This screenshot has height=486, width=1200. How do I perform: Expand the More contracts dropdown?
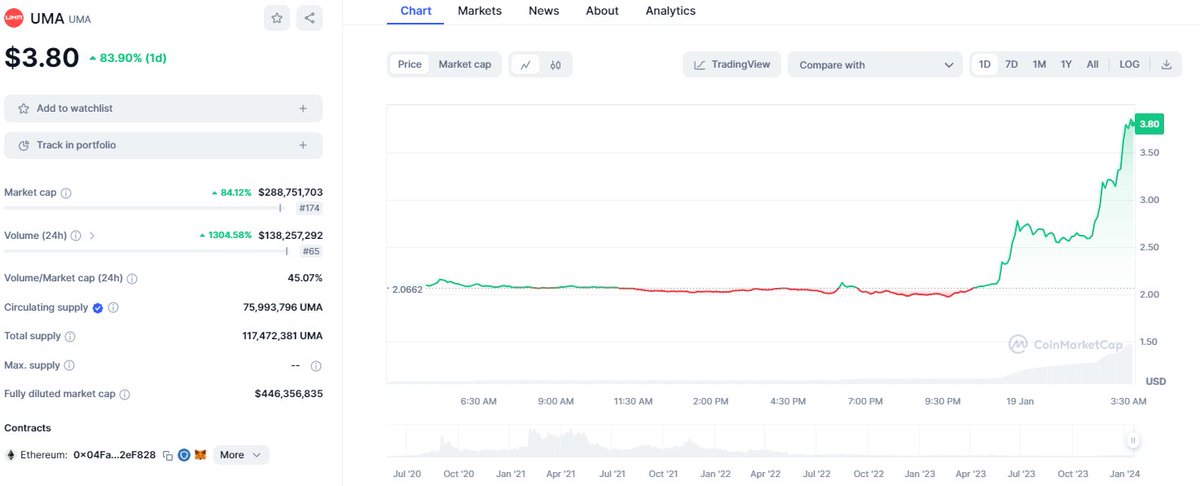pyautogui.click(x=240, y=455)
